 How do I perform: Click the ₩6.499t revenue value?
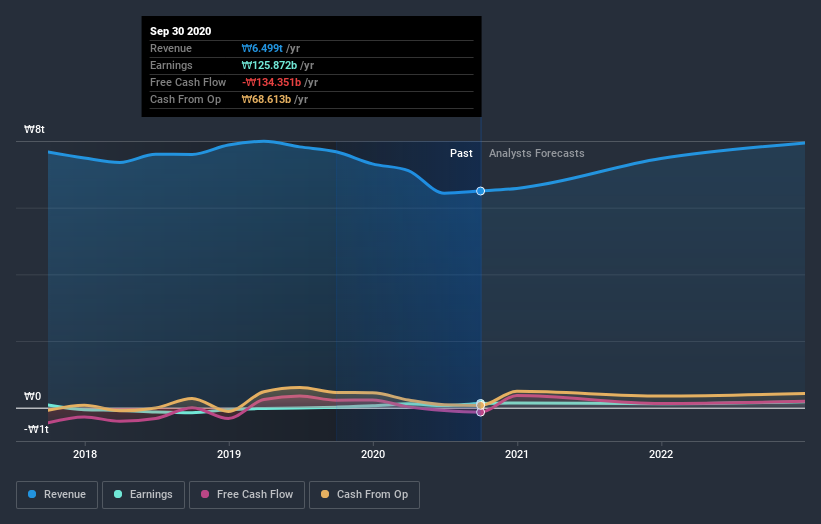262,48
